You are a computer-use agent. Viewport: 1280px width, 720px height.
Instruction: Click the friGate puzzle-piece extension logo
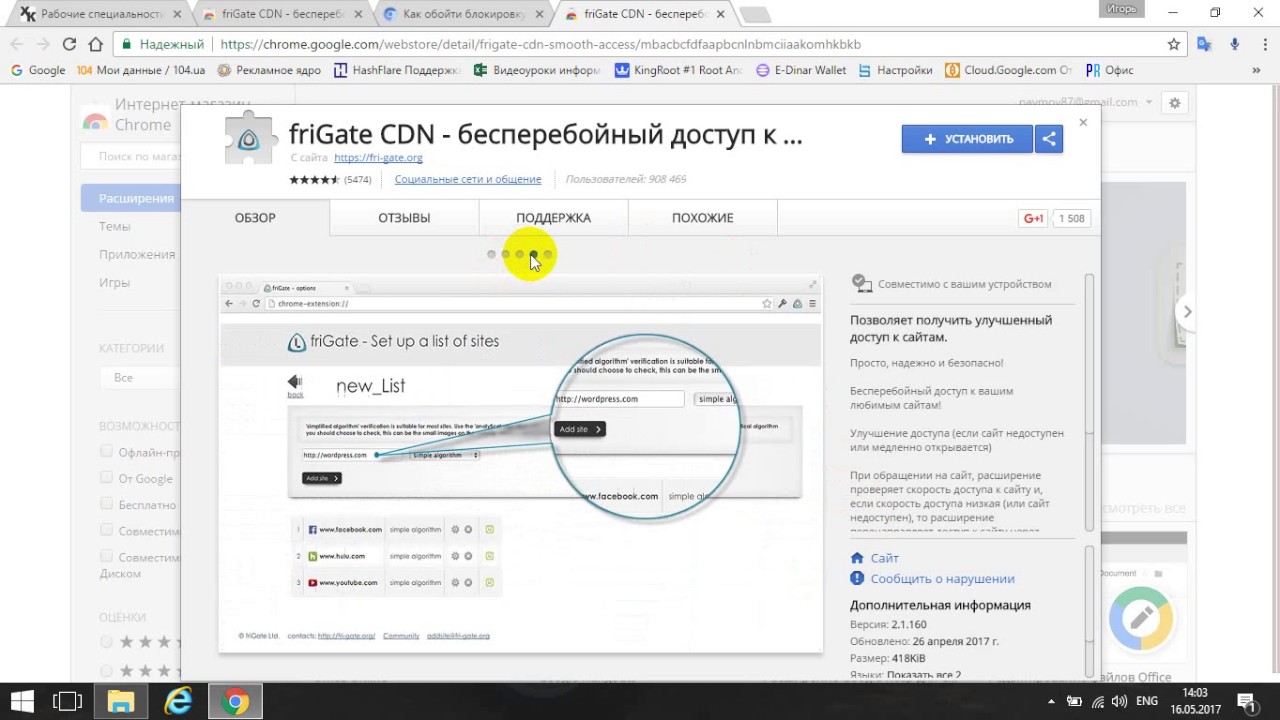(250, 138)
